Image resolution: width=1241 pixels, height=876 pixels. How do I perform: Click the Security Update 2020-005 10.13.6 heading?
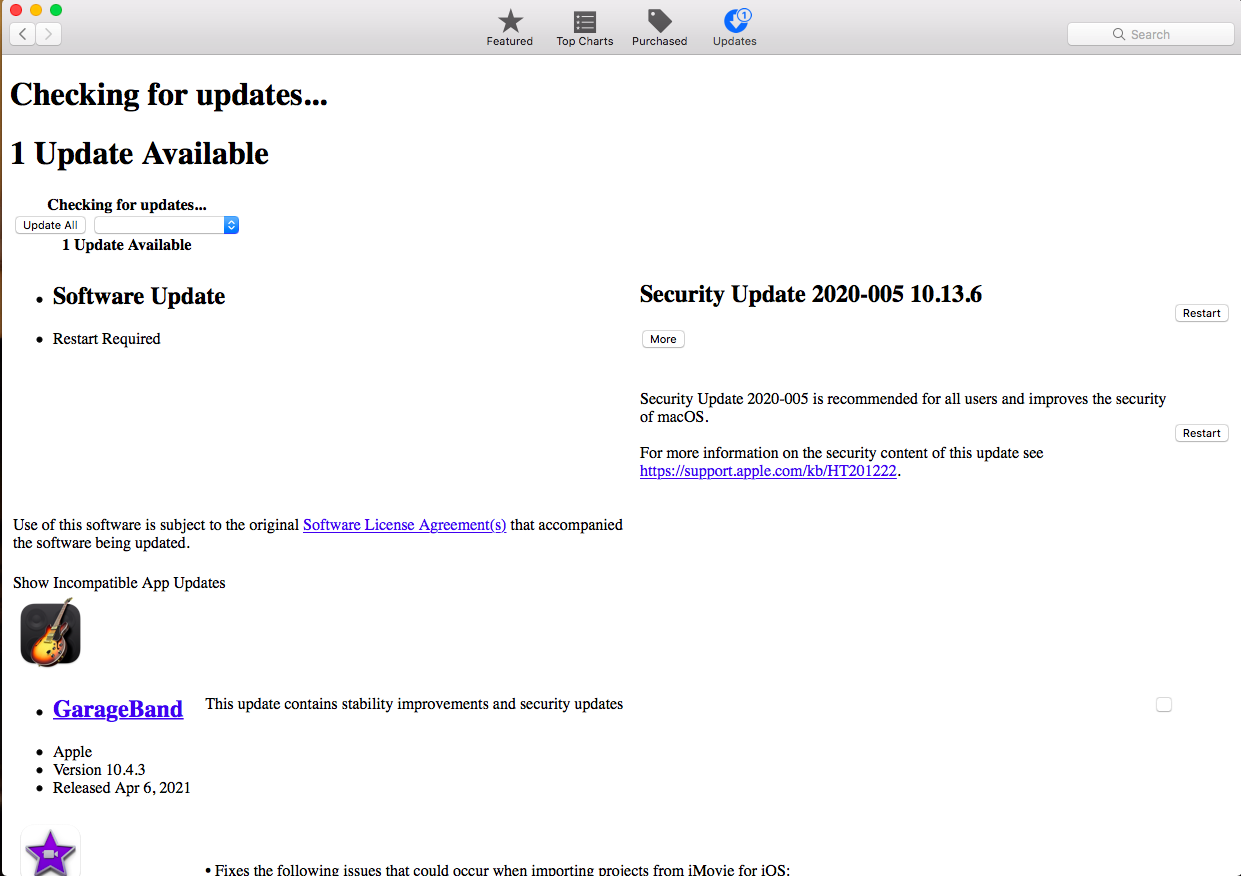[x=811, y=294]
